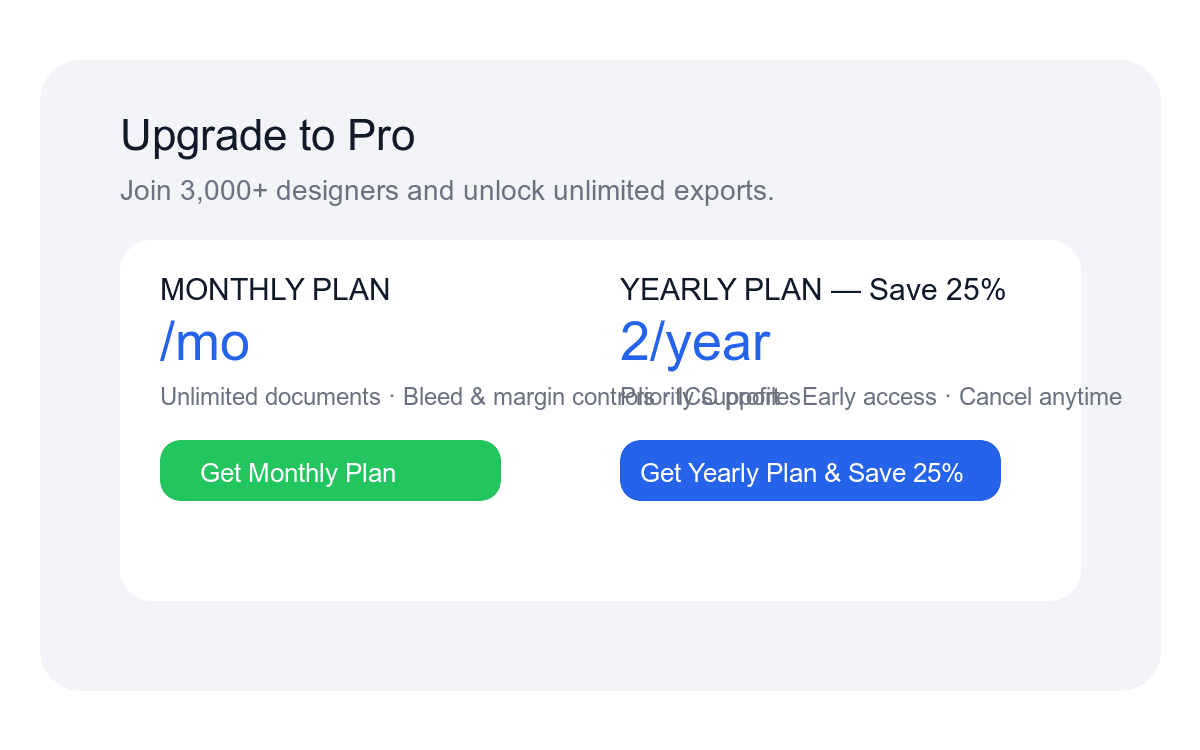Select the MONTHLY PLAN heading
This screenshot has height=750, width=1200.
[275, 290]
